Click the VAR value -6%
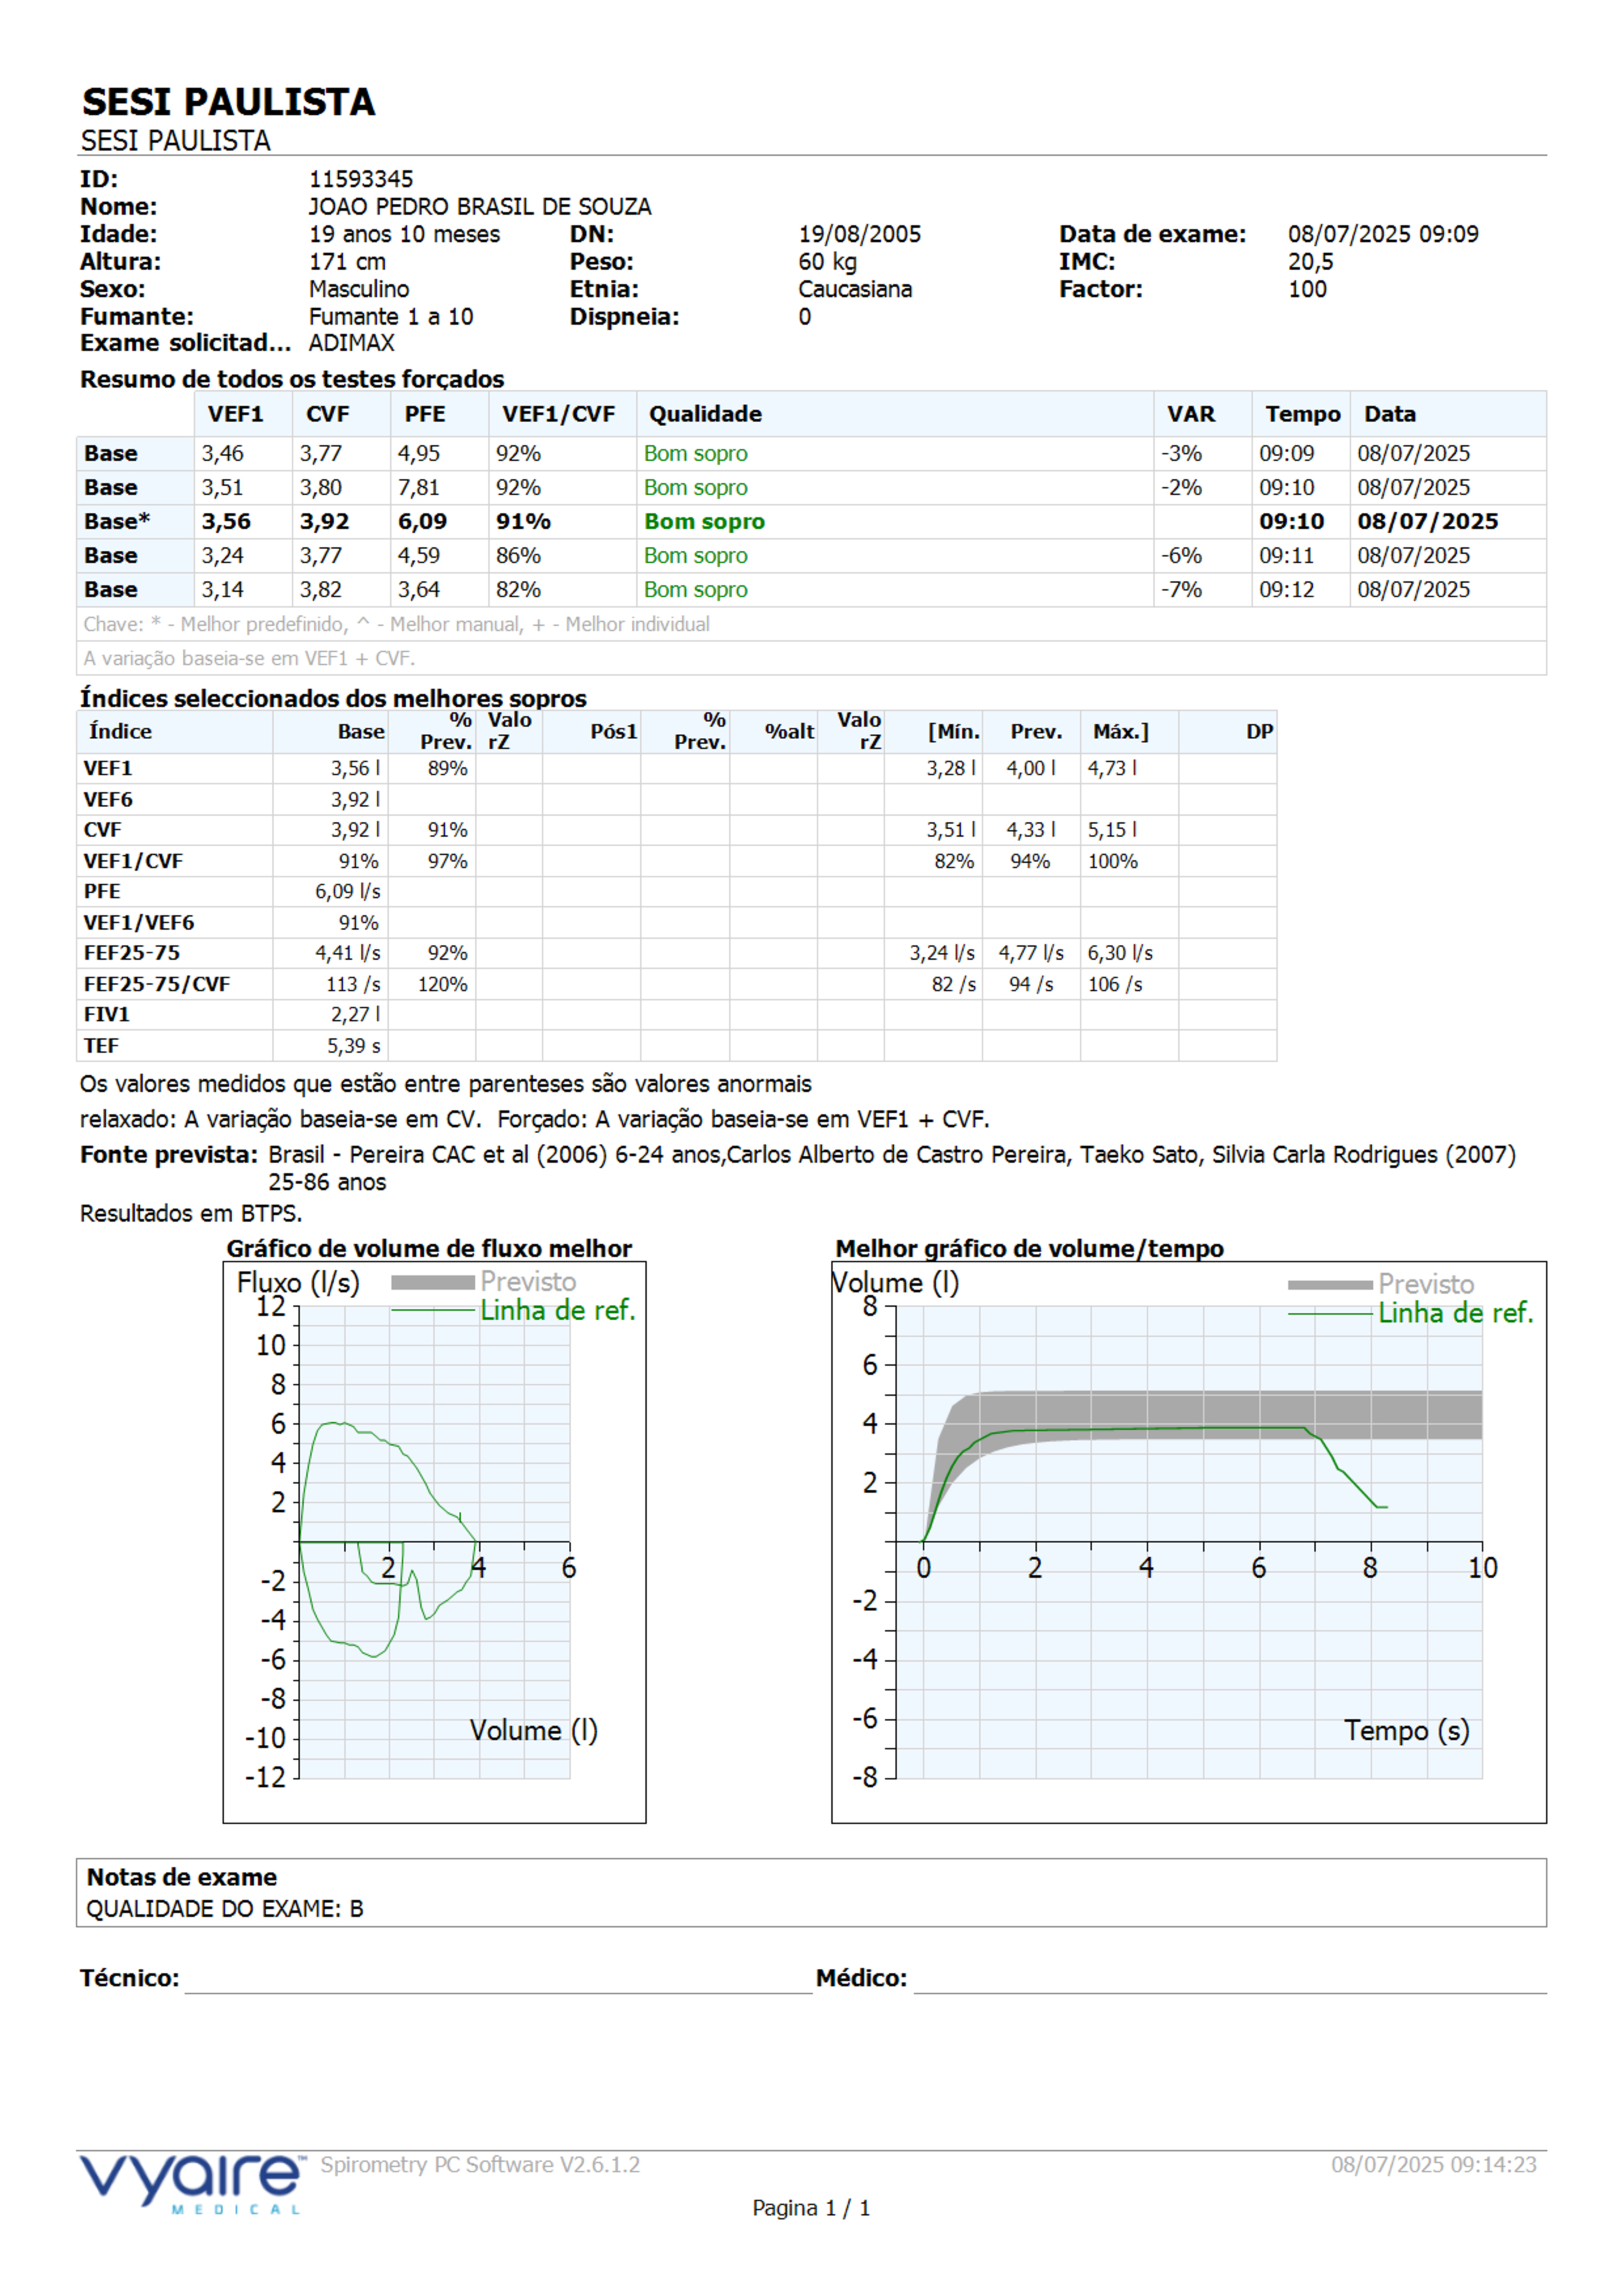This screenshot has height=2296, width=1624. (x=1181, y=555)
